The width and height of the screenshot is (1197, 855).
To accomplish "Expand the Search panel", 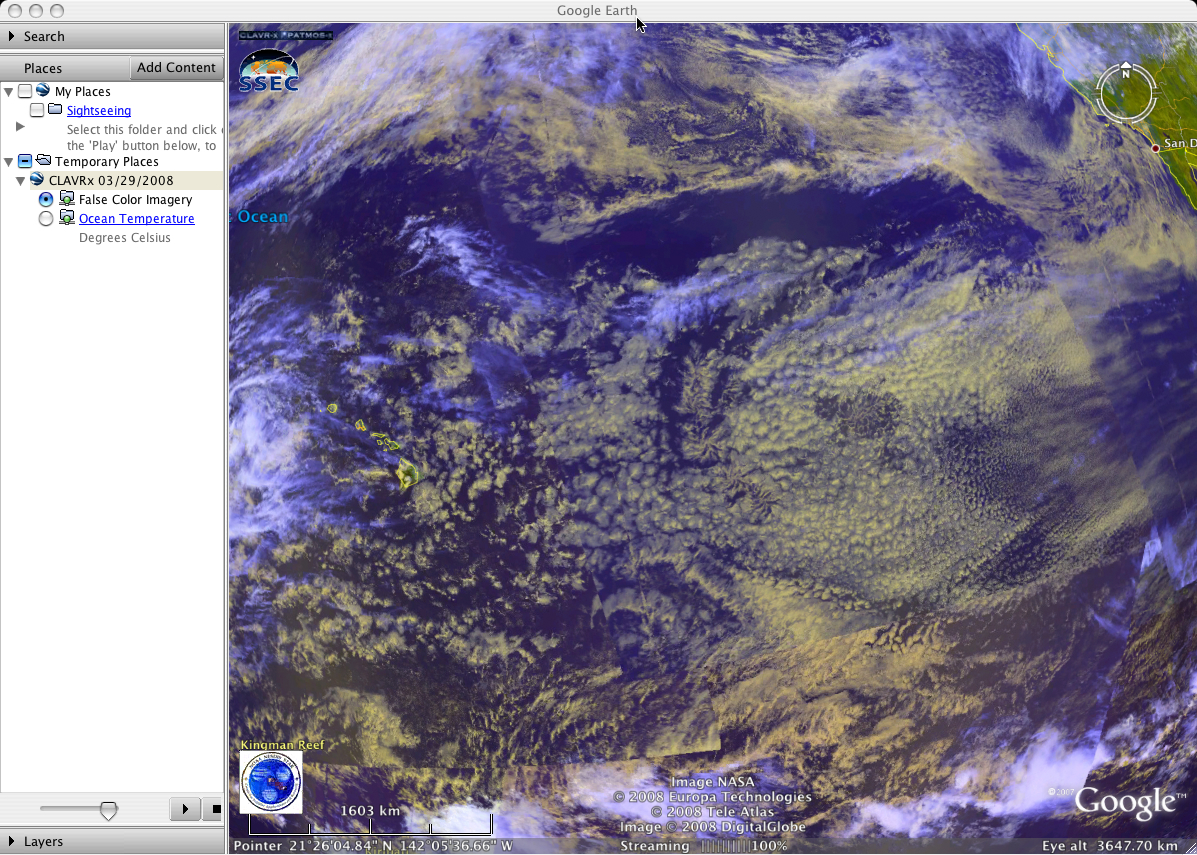I will (x=11, y=36).
